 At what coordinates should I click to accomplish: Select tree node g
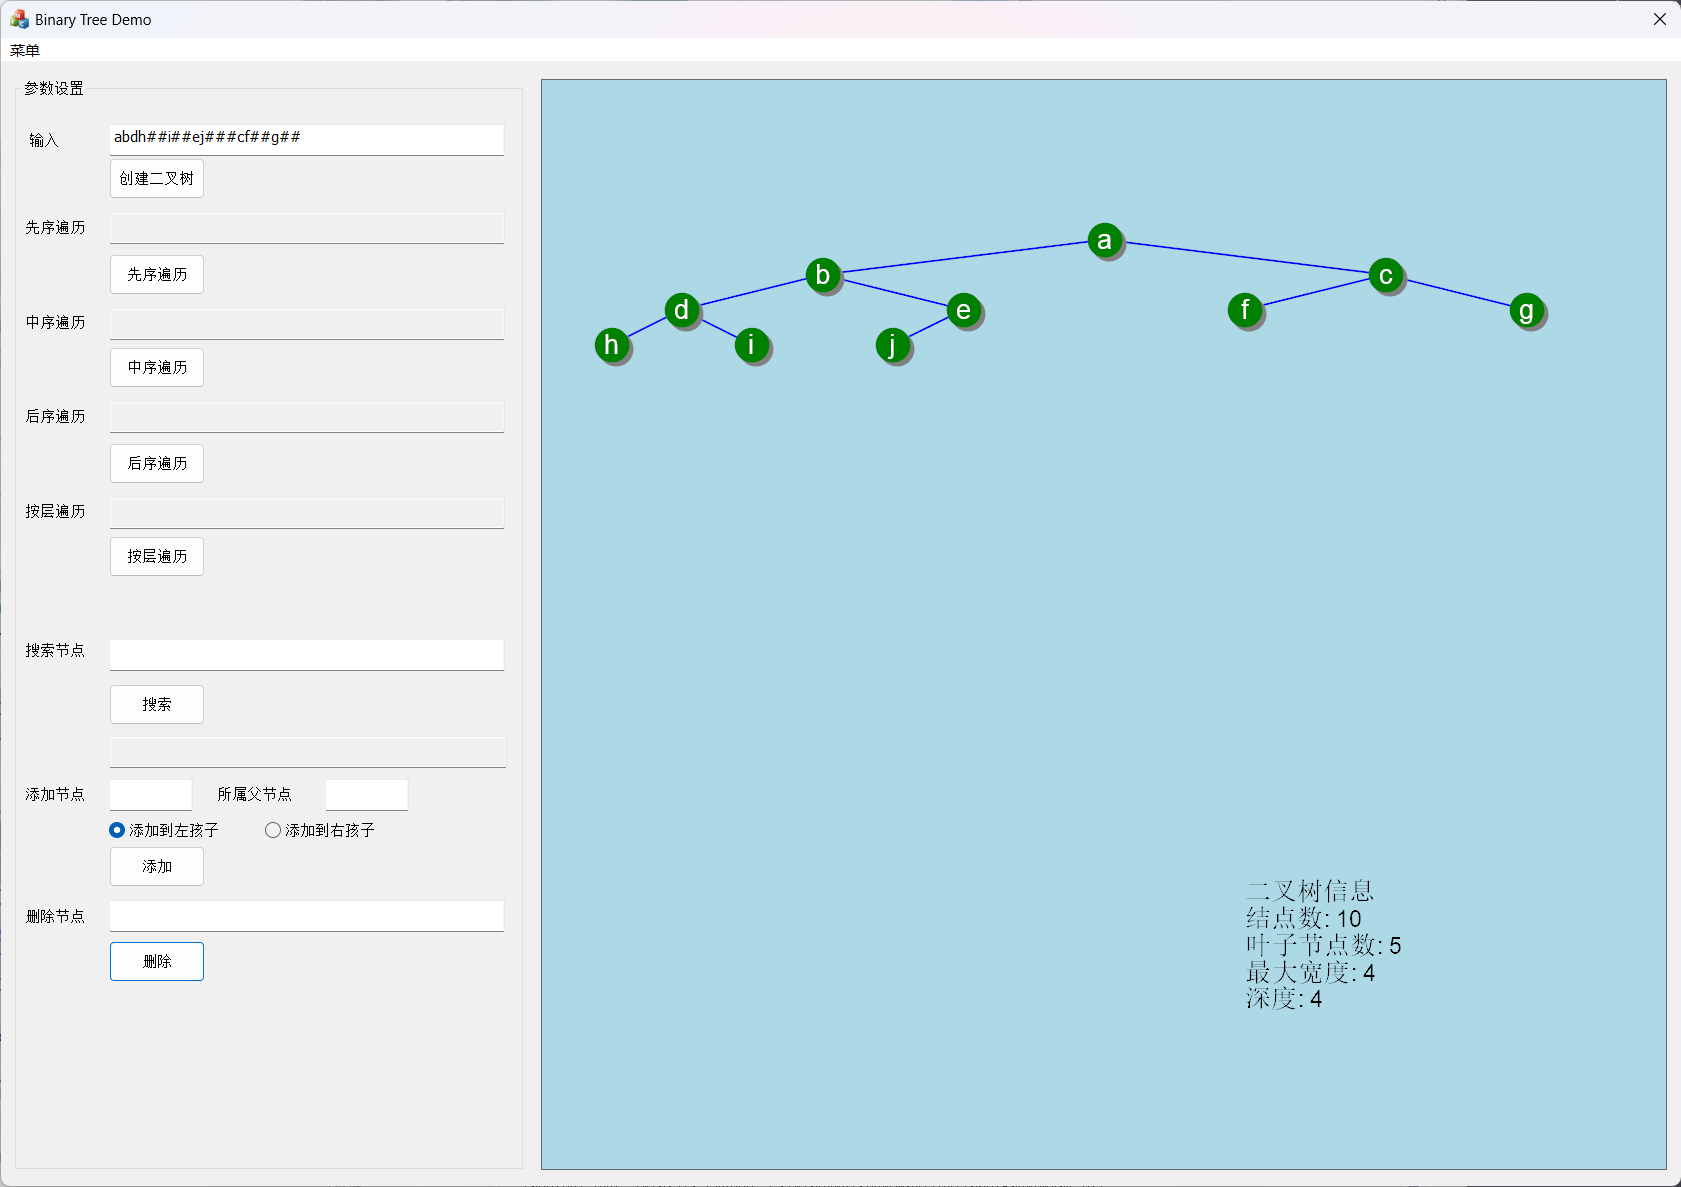(x=1527, y=311)
